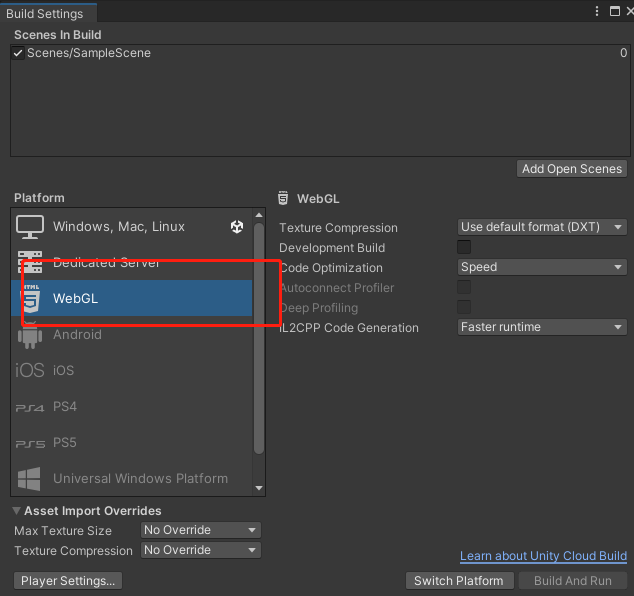Click the iOS logo icon
The image size is (634, 596).
[x=30, y=370]
